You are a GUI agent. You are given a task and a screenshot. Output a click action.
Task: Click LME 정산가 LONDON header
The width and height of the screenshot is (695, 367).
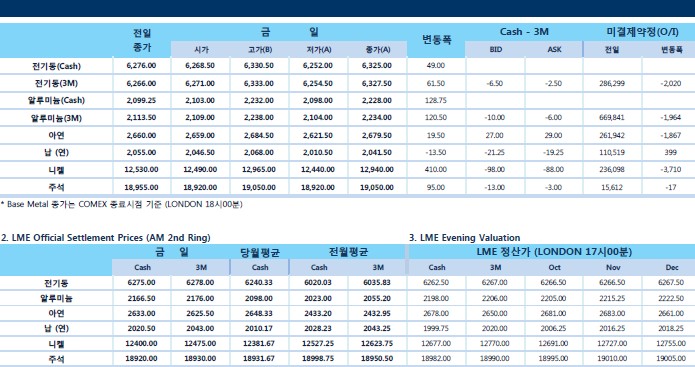tap(554, 252)
